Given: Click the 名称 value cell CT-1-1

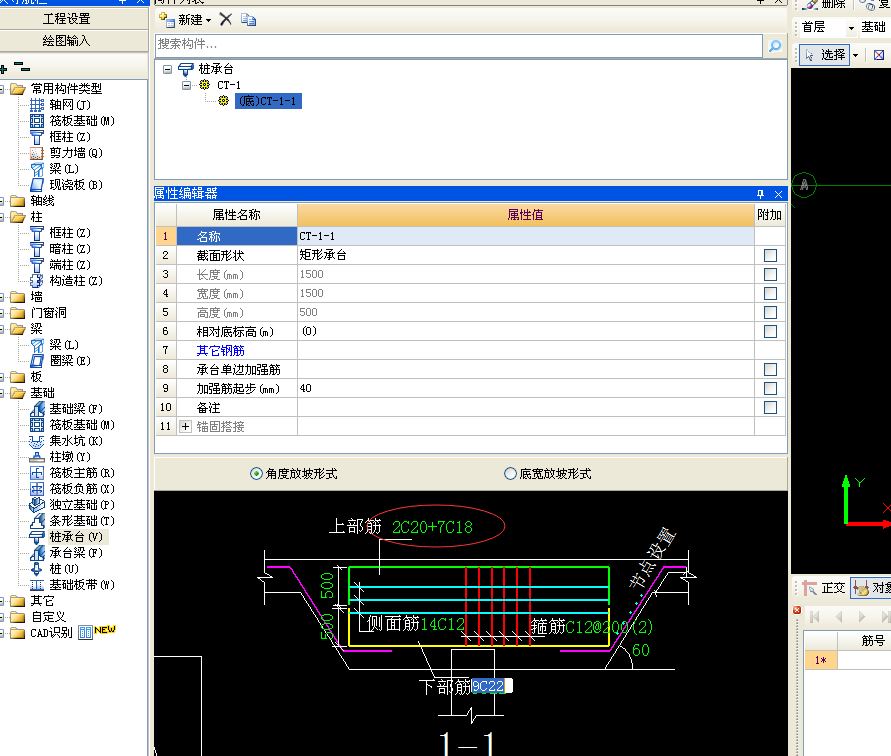Looking at the screenshot, I should click(x=526, y=236).
